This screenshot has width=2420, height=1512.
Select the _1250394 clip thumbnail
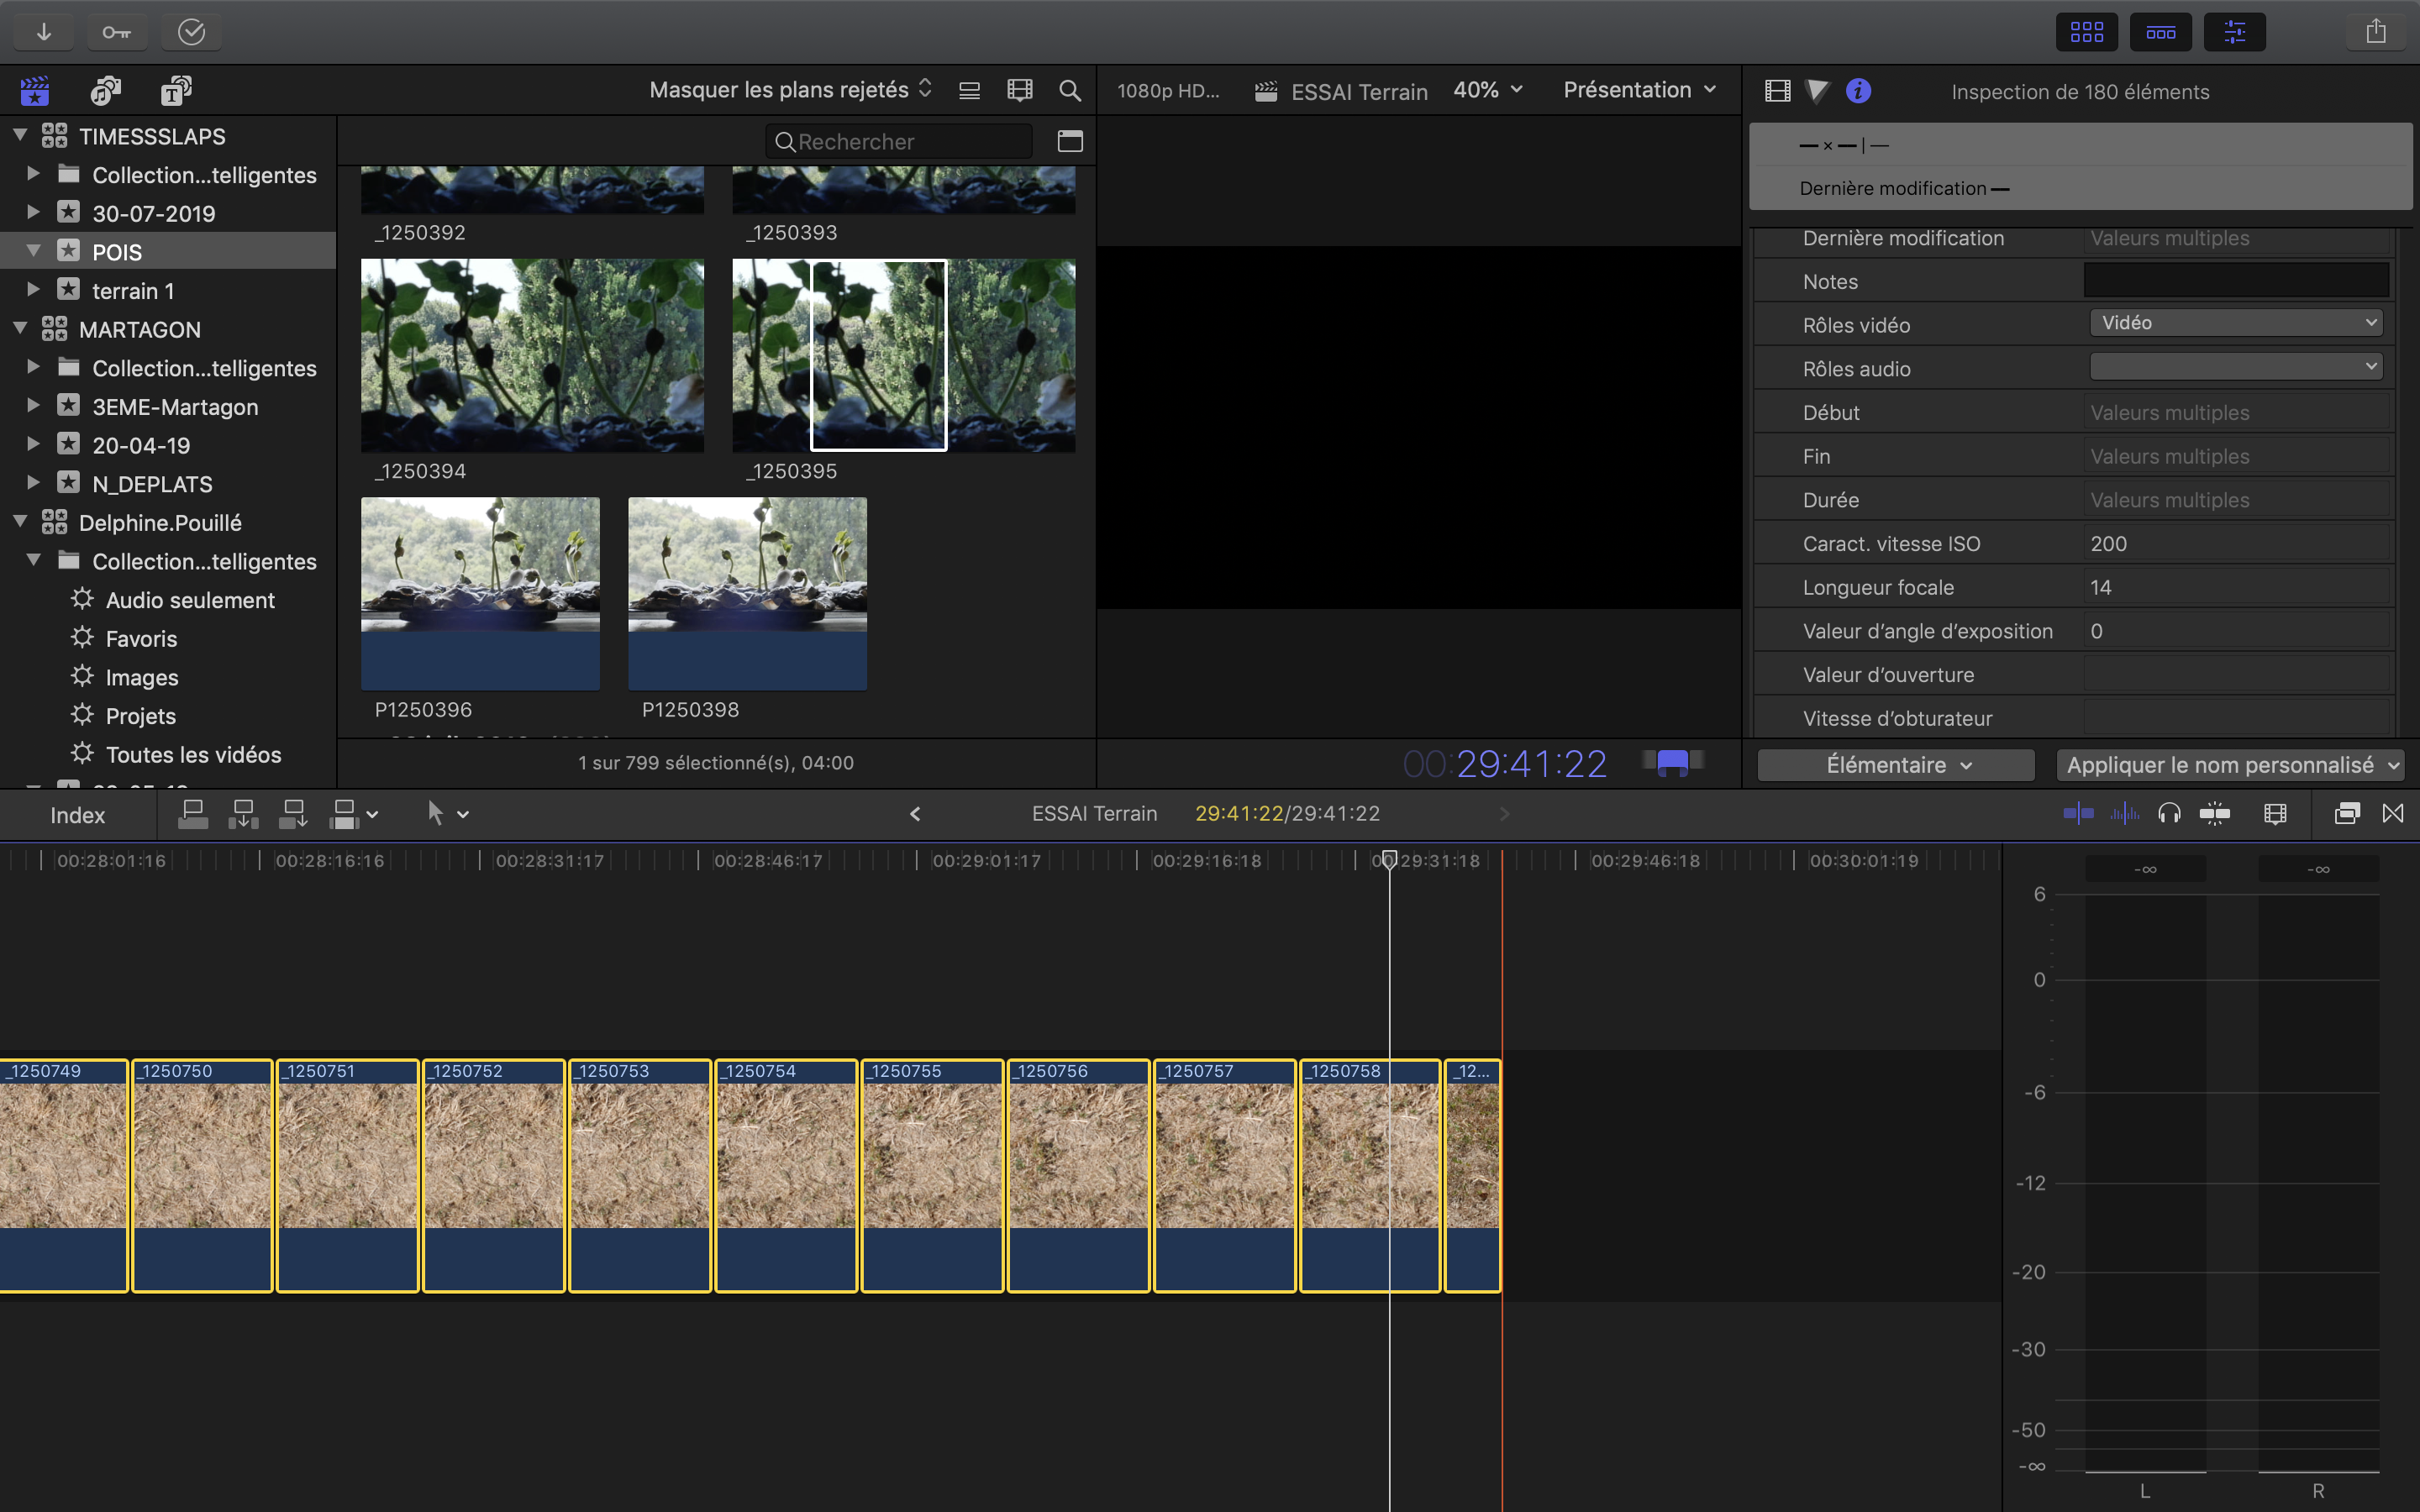coord(532,355)
